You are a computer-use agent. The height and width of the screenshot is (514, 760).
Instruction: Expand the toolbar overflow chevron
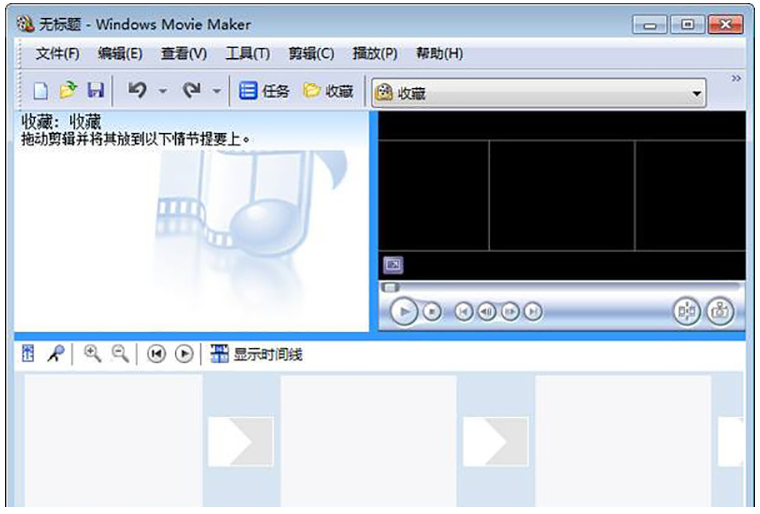(737, 78)
